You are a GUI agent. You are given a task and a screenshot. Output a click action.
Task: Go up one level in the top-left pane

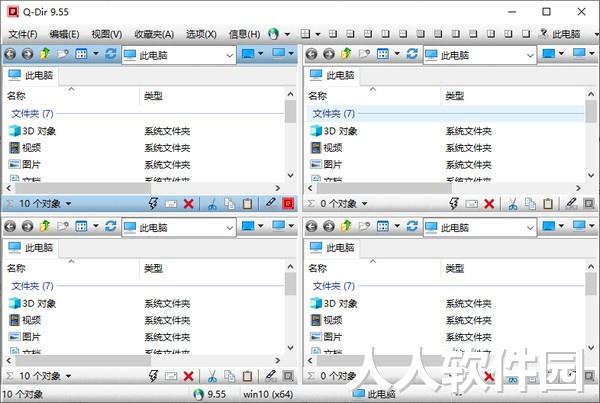45,54
